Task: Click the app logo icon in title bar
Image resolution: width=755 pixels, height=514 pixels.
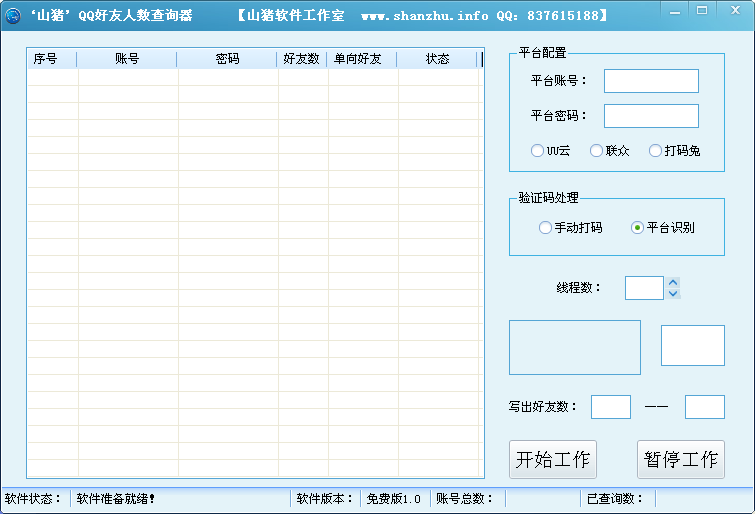Action: [13, 16]
